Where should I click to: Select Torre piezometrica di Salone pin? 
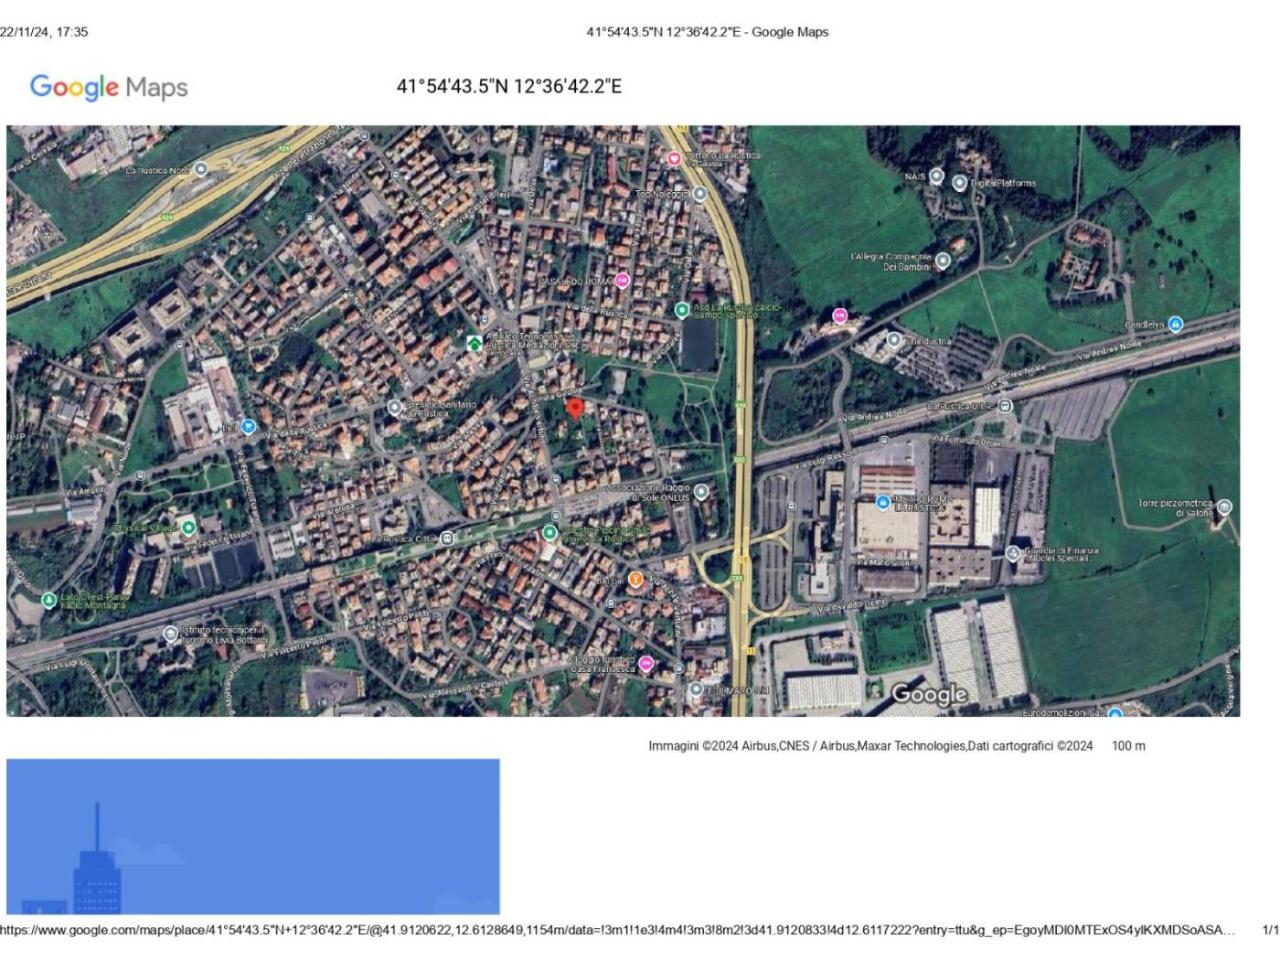pos(1224,507)
